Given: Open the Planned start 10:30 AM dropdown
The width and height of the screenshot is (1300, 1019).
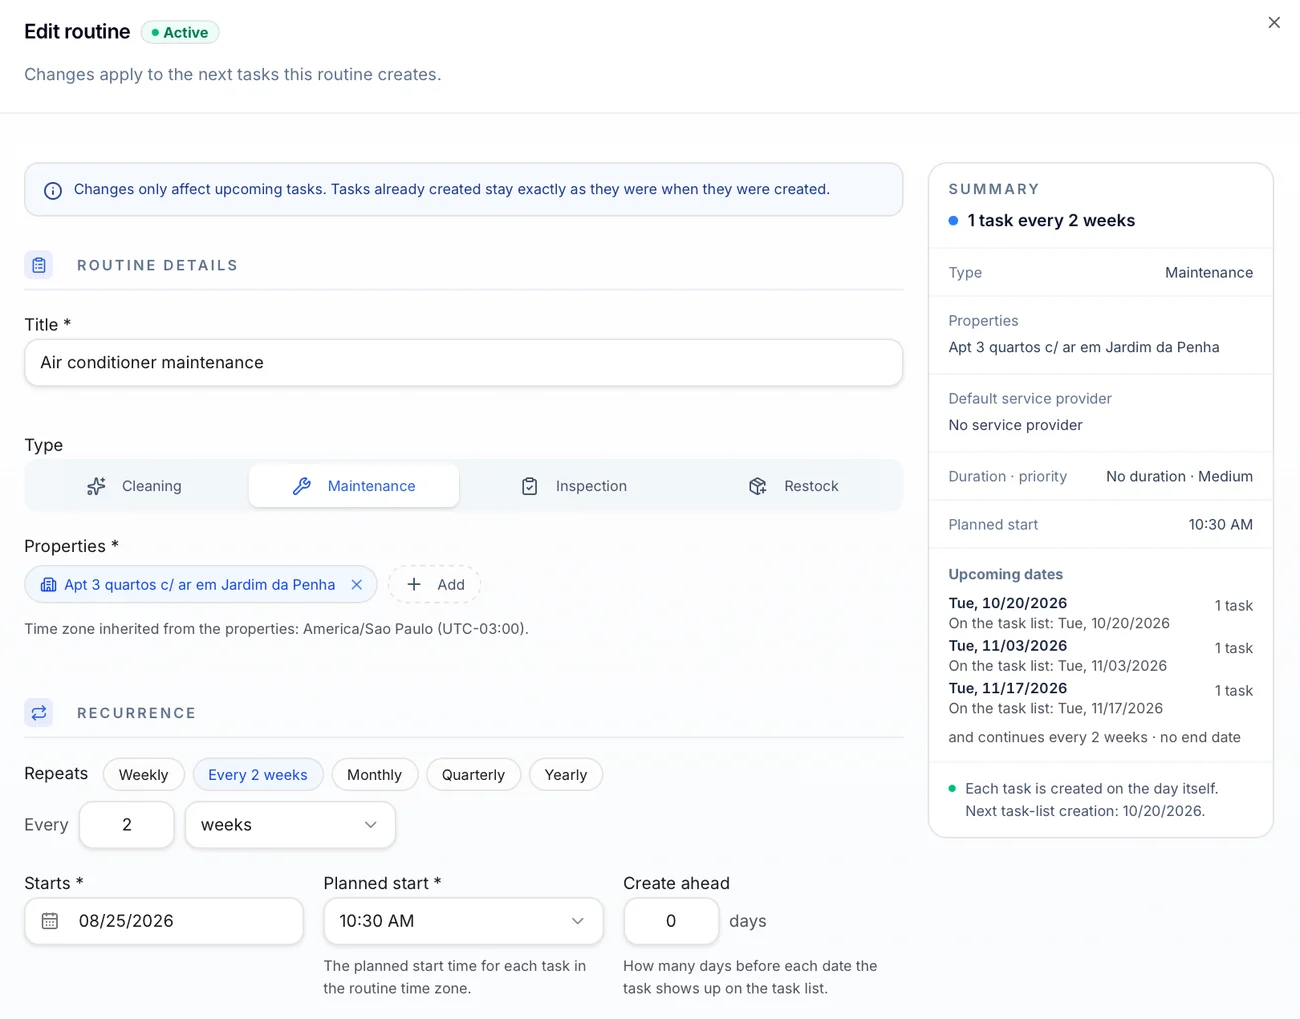Looking at the screenshot, I should 463,921.
